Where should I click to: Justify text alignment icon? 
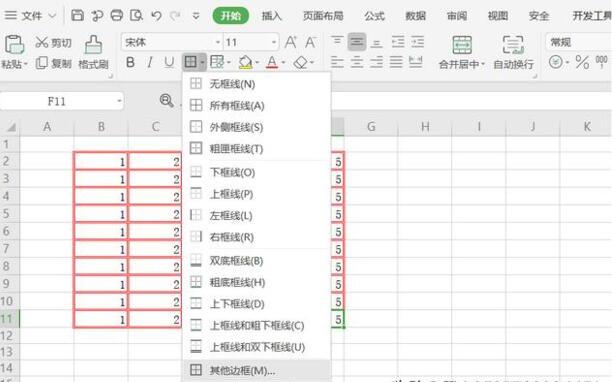(396, 62)
